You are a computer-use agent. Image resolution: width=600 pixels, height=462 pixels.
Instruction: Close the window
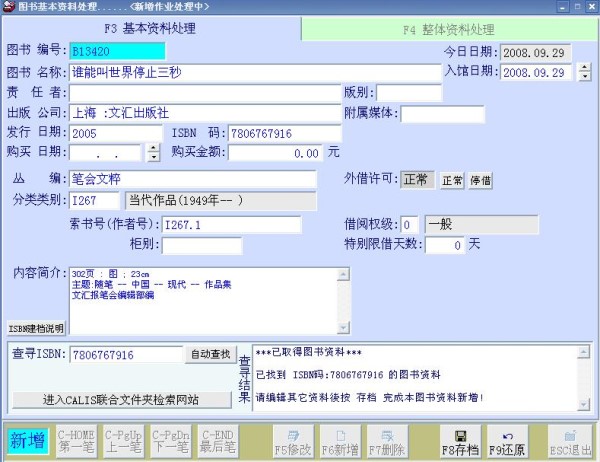click(591, 7)
